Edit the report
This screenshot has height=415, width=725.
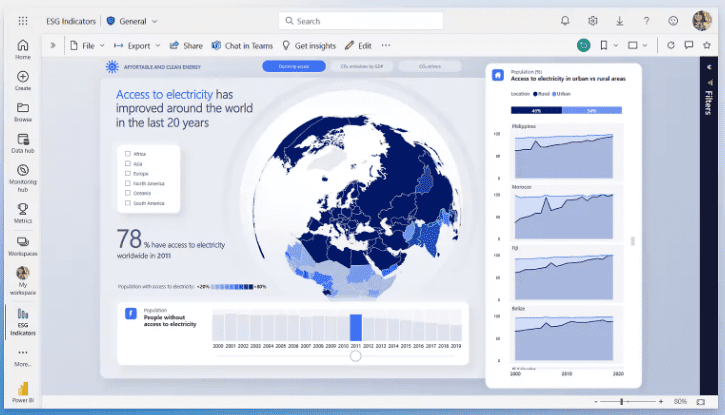358,46
